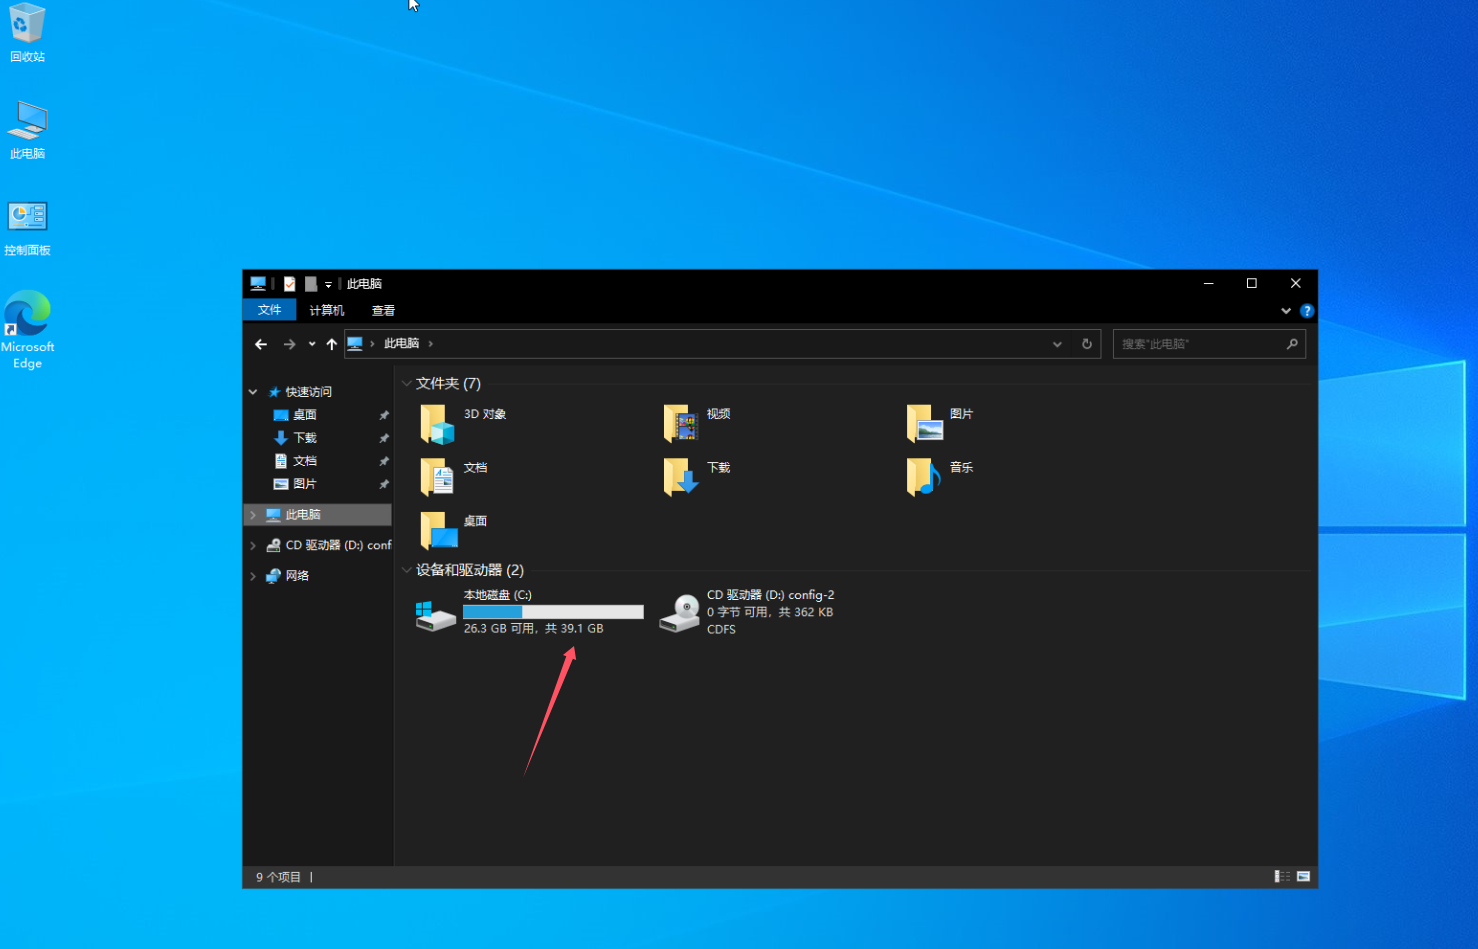This screenshot has height=949, width=1478.
Task: Go forward with the forward arrow
Action: [289, 344]
